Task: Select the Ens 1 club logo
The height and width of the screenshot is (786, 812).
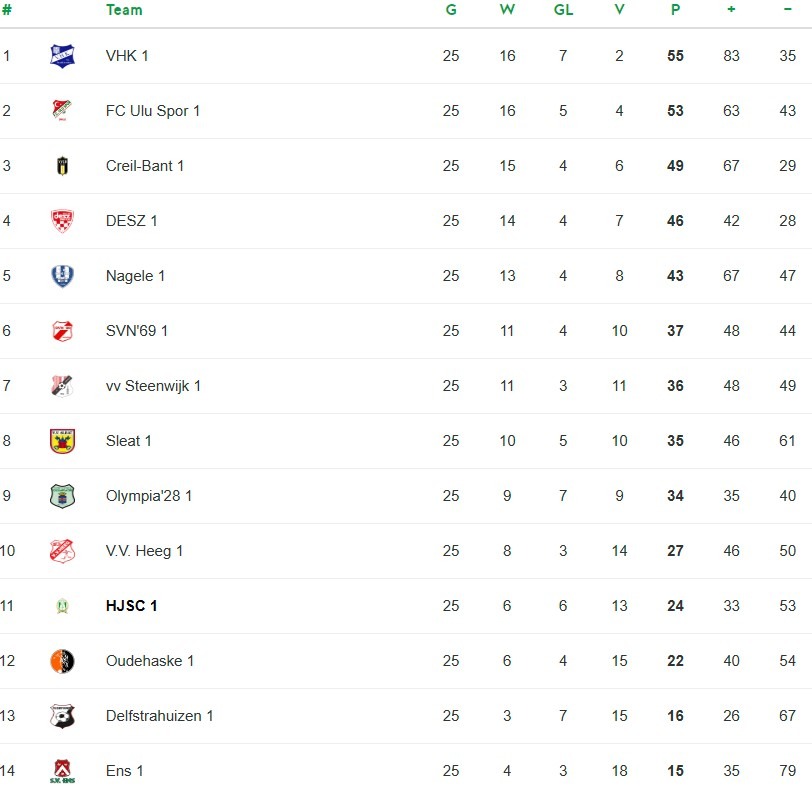Action: (x=63, y=771)
